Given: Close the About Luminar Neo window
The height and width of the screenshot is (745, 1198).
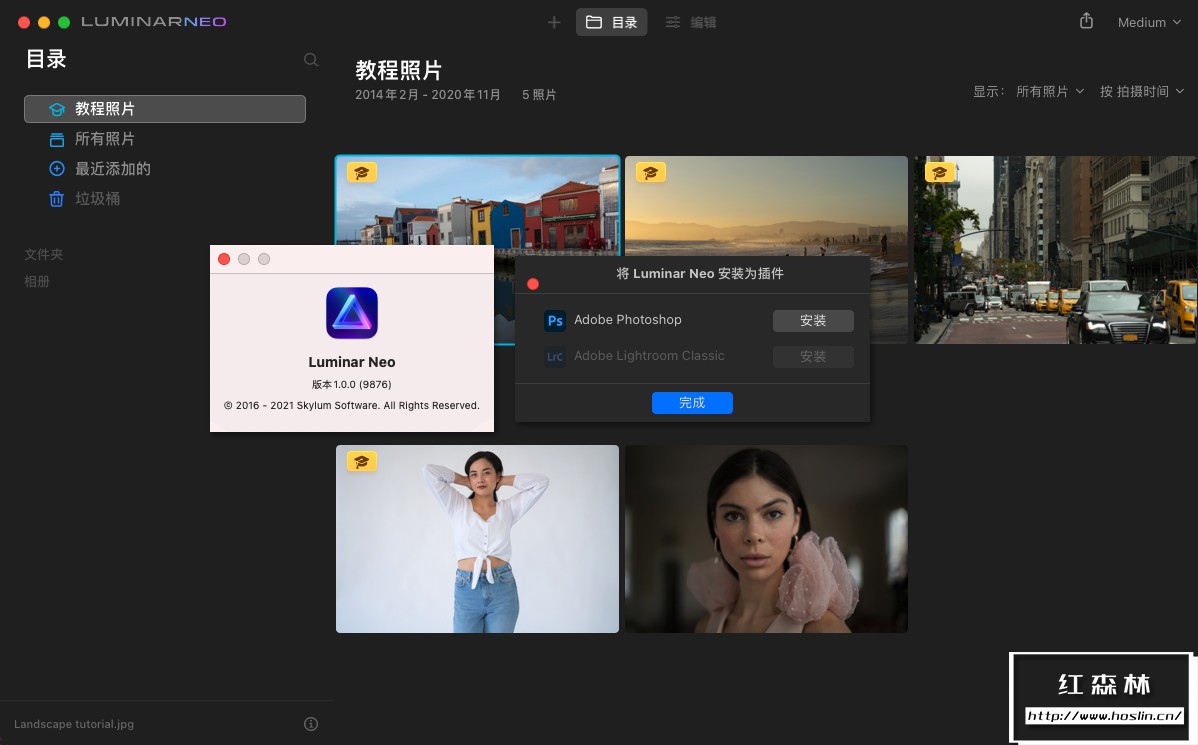Looking at the screenshot, I should click(224, 259).
